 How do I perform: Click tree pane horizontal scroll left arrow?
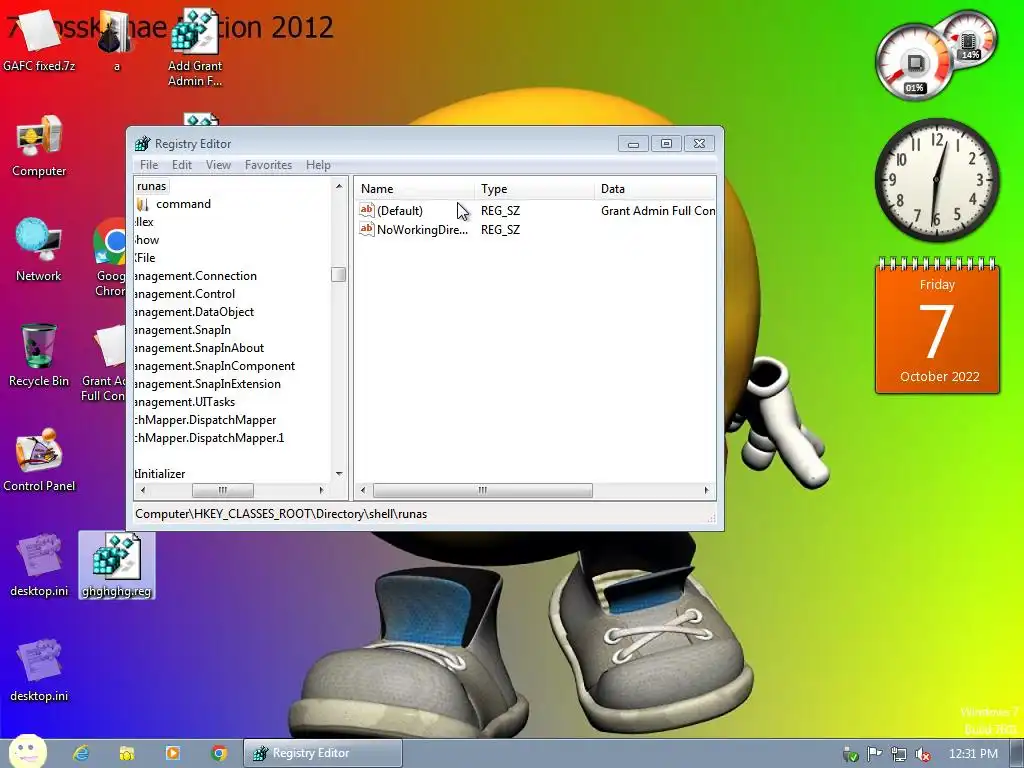(x=143, y=490)
